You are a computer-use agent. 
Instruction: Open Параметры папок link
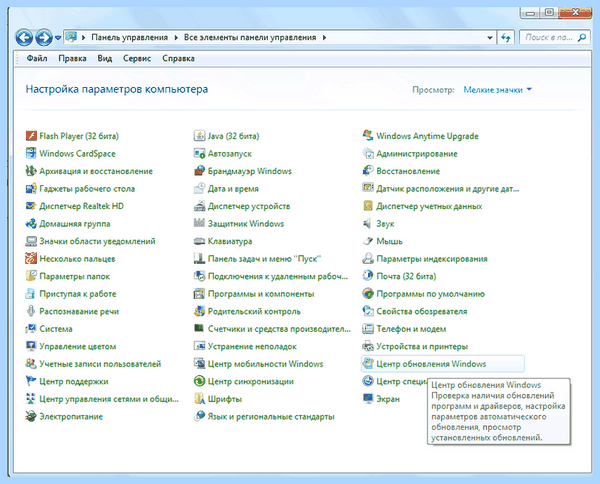coord(75,276)
